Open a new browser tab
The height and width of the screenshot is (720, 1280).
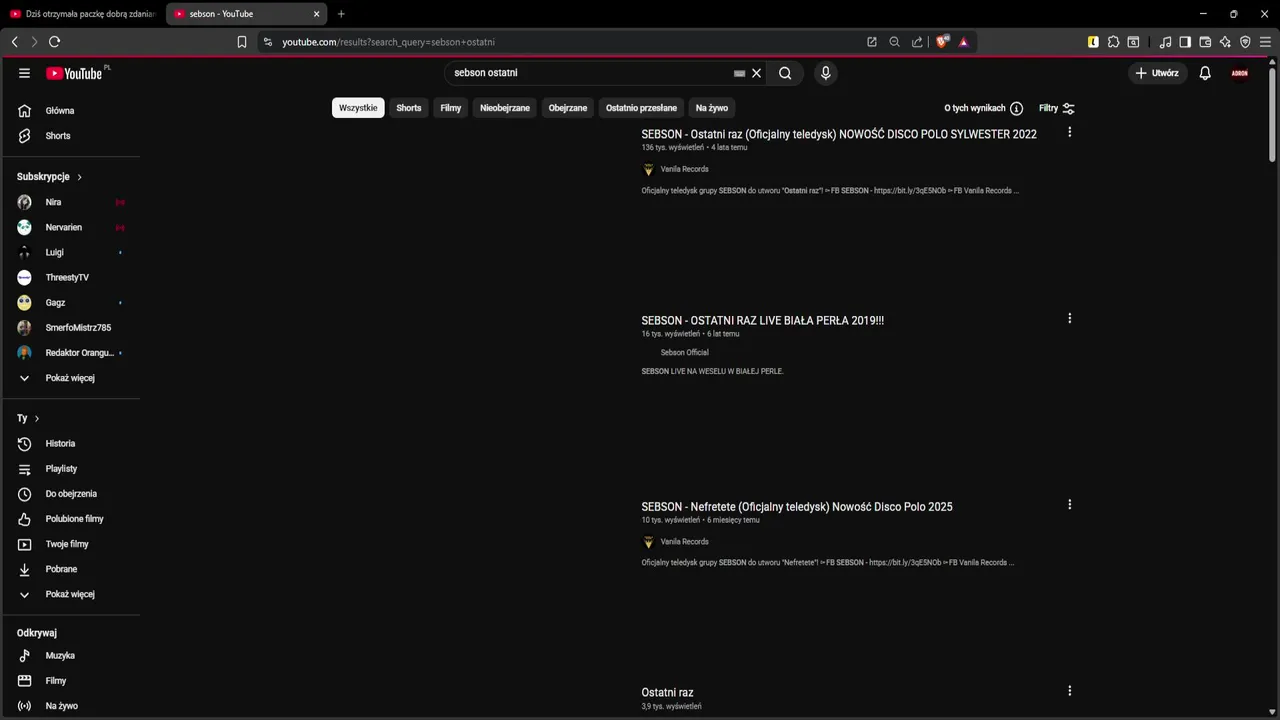pyautogui.click(x=341, y=14)
